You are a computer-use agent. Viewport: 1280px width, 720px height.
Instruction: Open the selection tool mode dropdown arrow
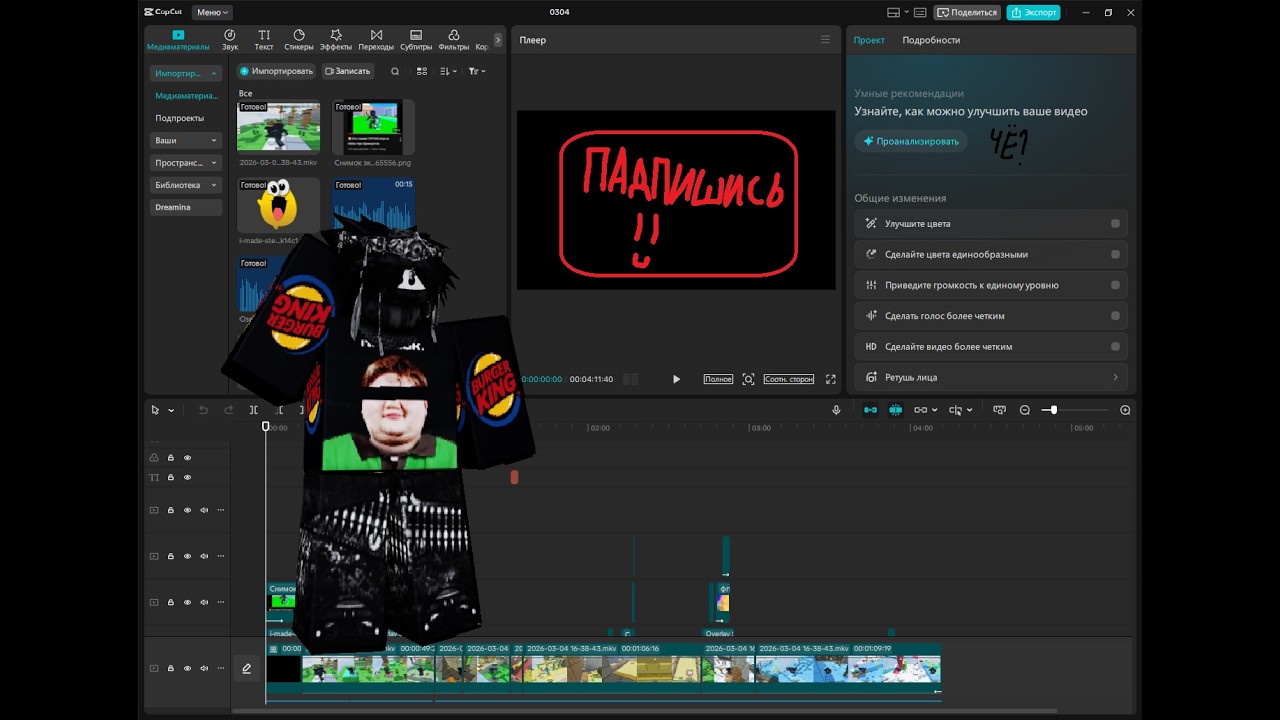click(171, 410)
